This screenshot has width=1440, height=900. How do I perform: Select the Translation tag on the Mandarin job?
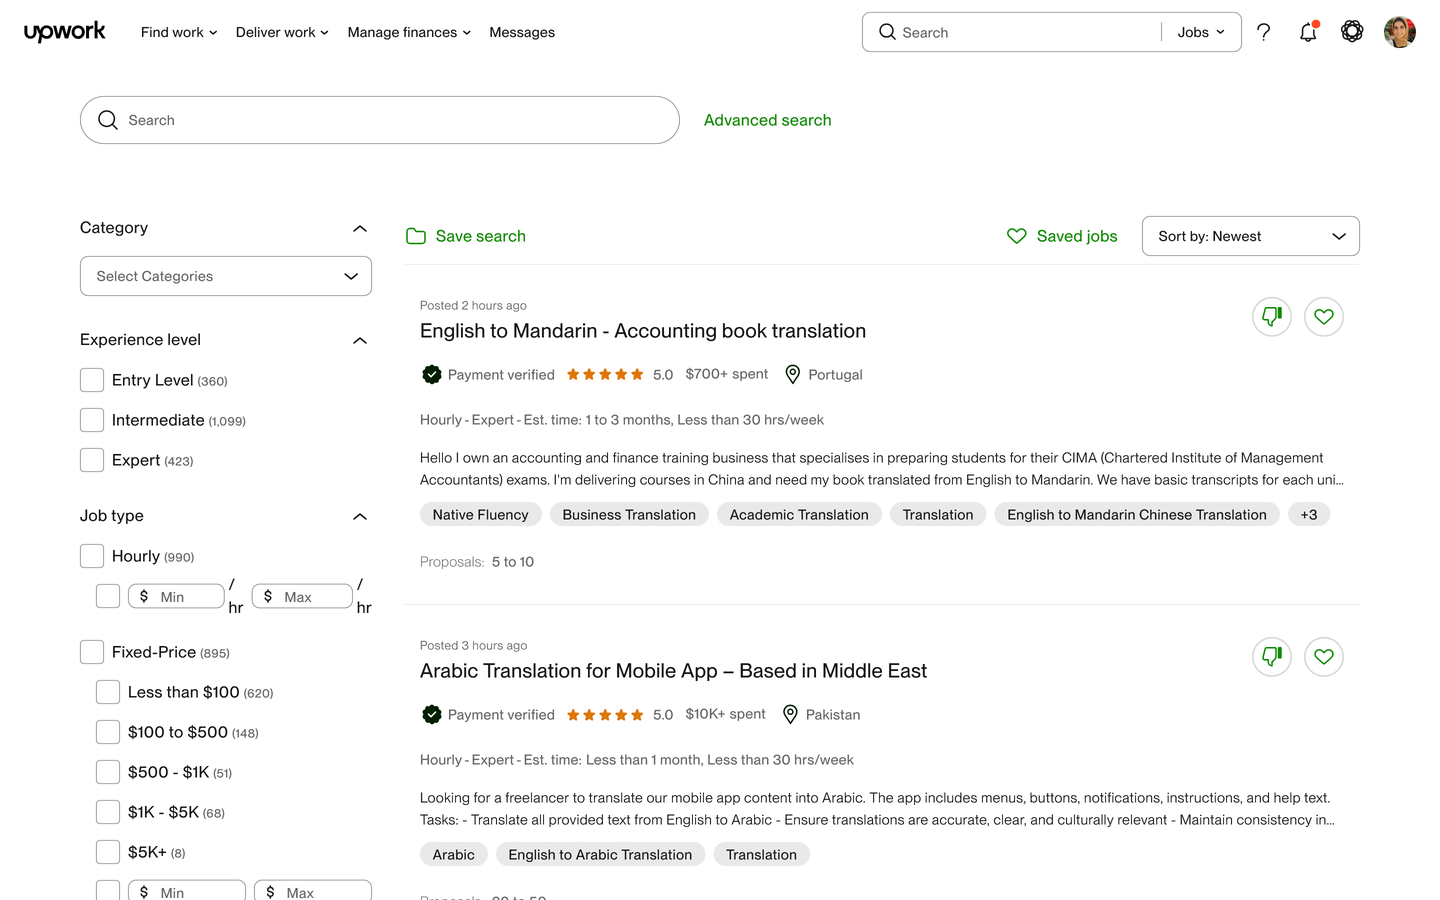point(938,515)
